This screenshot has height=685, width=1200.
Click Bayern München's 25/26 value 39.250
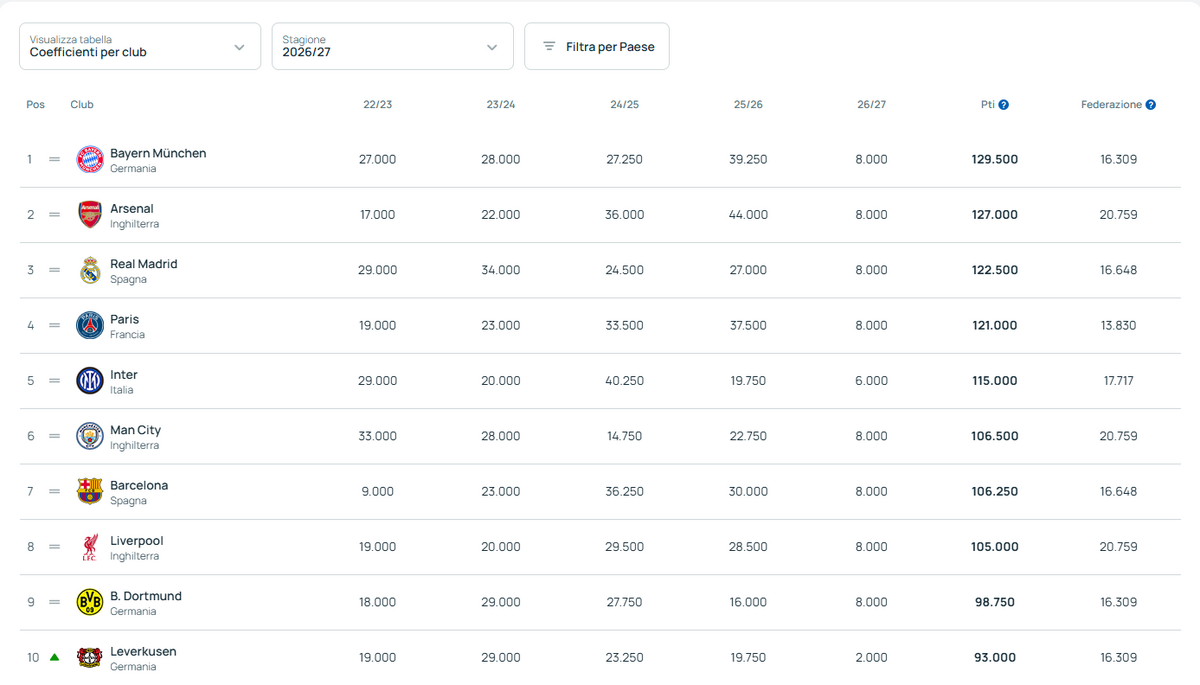[748, 159]
